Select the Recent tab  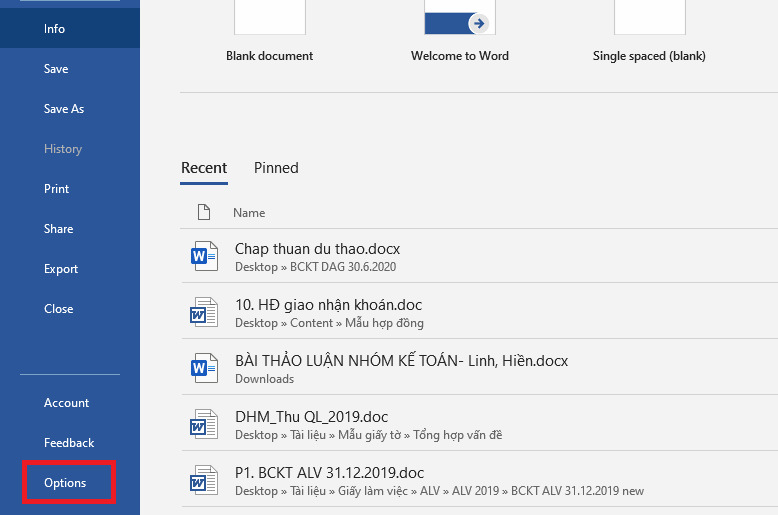pos(204,168)
